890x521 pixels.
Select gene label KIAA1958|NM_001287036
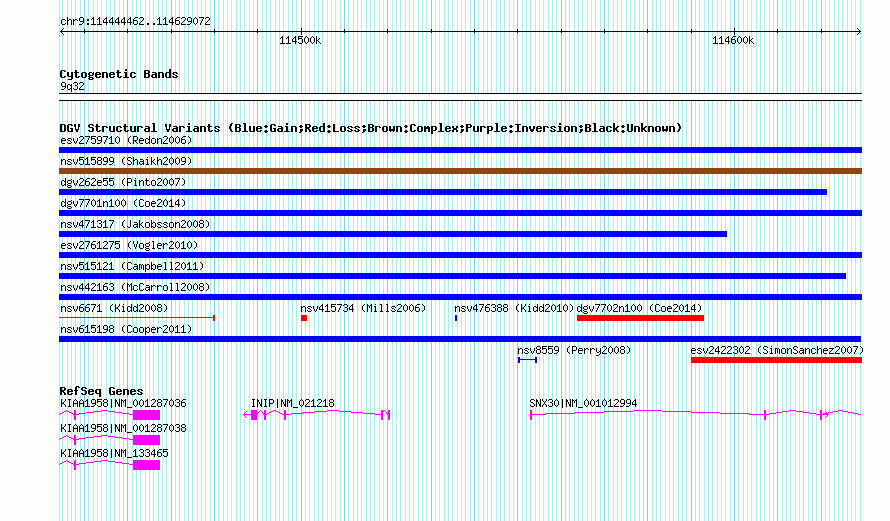pyautogui.click(x=123, y=404)
